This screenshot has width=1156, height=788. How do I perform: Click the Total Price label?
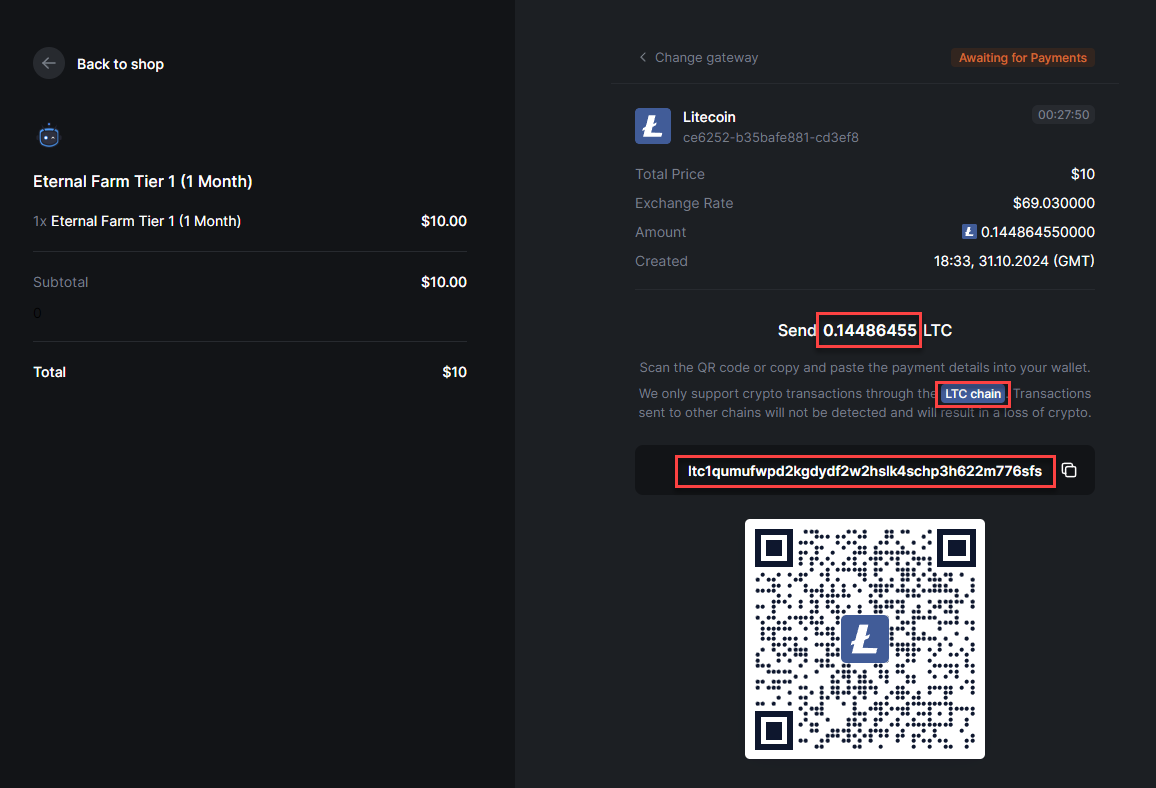(669, 175)
